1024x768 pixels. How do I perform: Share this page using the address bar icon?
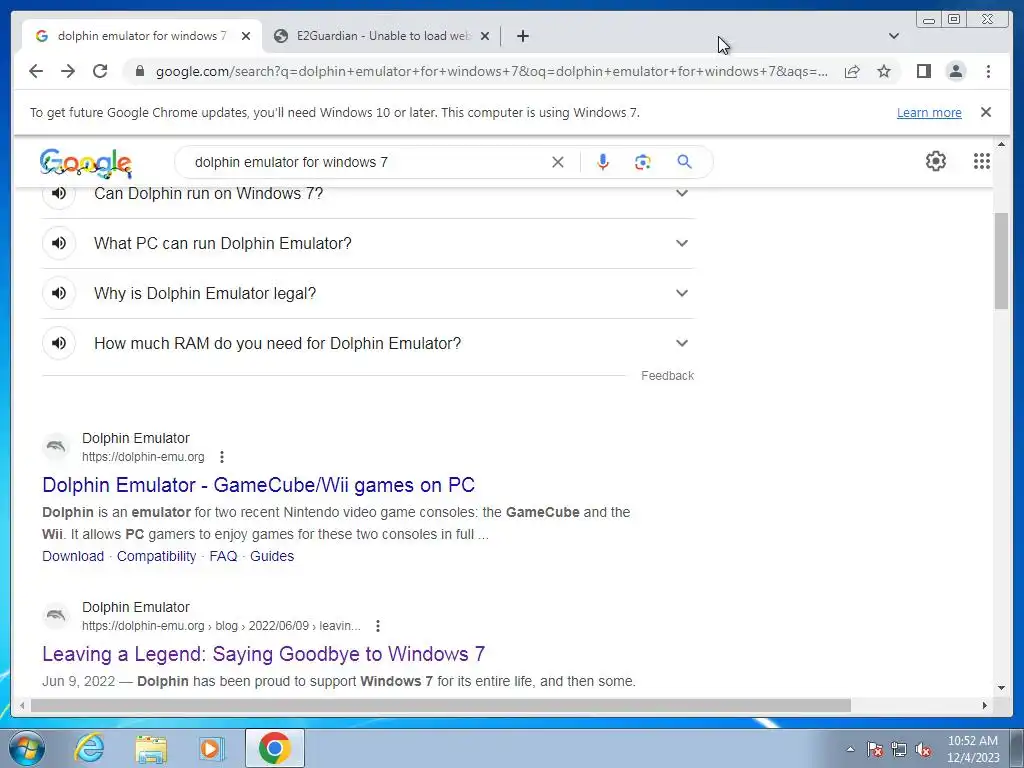pyautogui.click(x=852, y=71)
